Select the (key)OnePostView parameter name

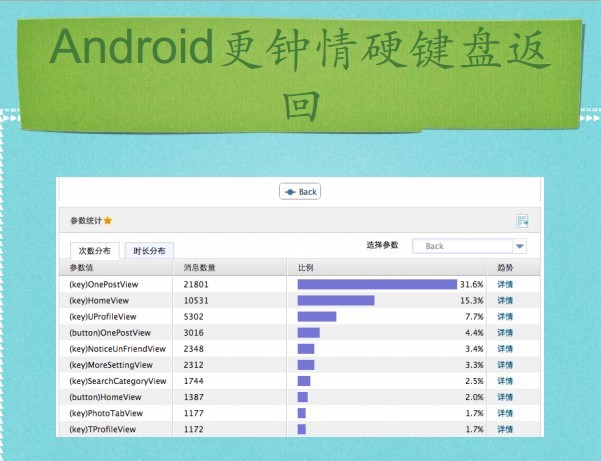click(103, 284)
